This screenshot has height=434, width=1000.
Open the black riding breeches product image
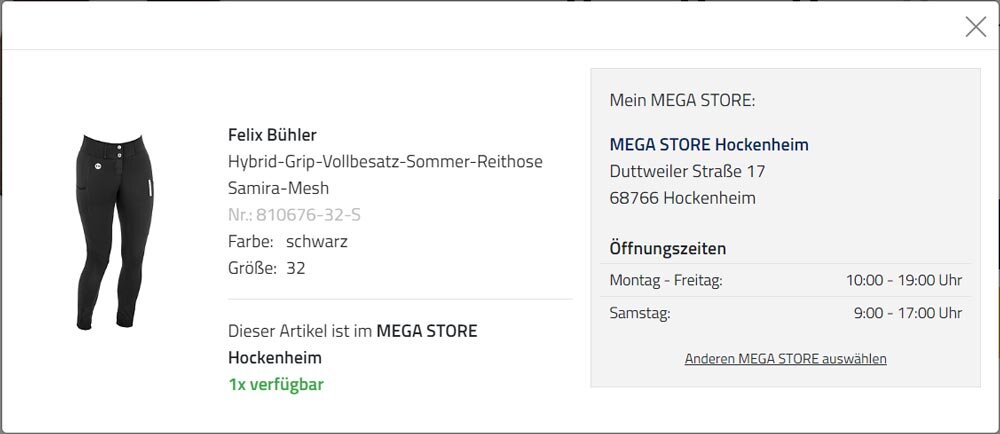click(115, 232)
